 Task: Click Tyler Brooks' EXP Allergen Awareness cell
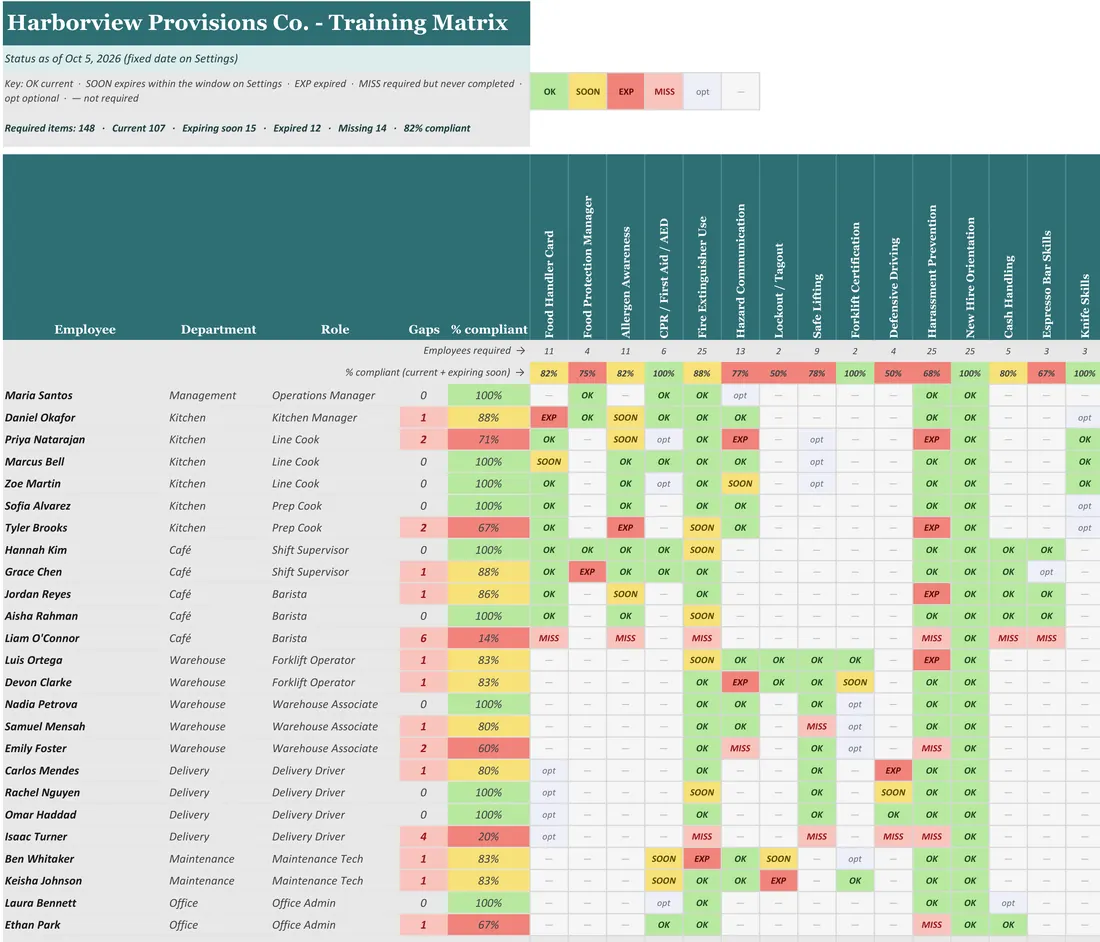(626, 527)
